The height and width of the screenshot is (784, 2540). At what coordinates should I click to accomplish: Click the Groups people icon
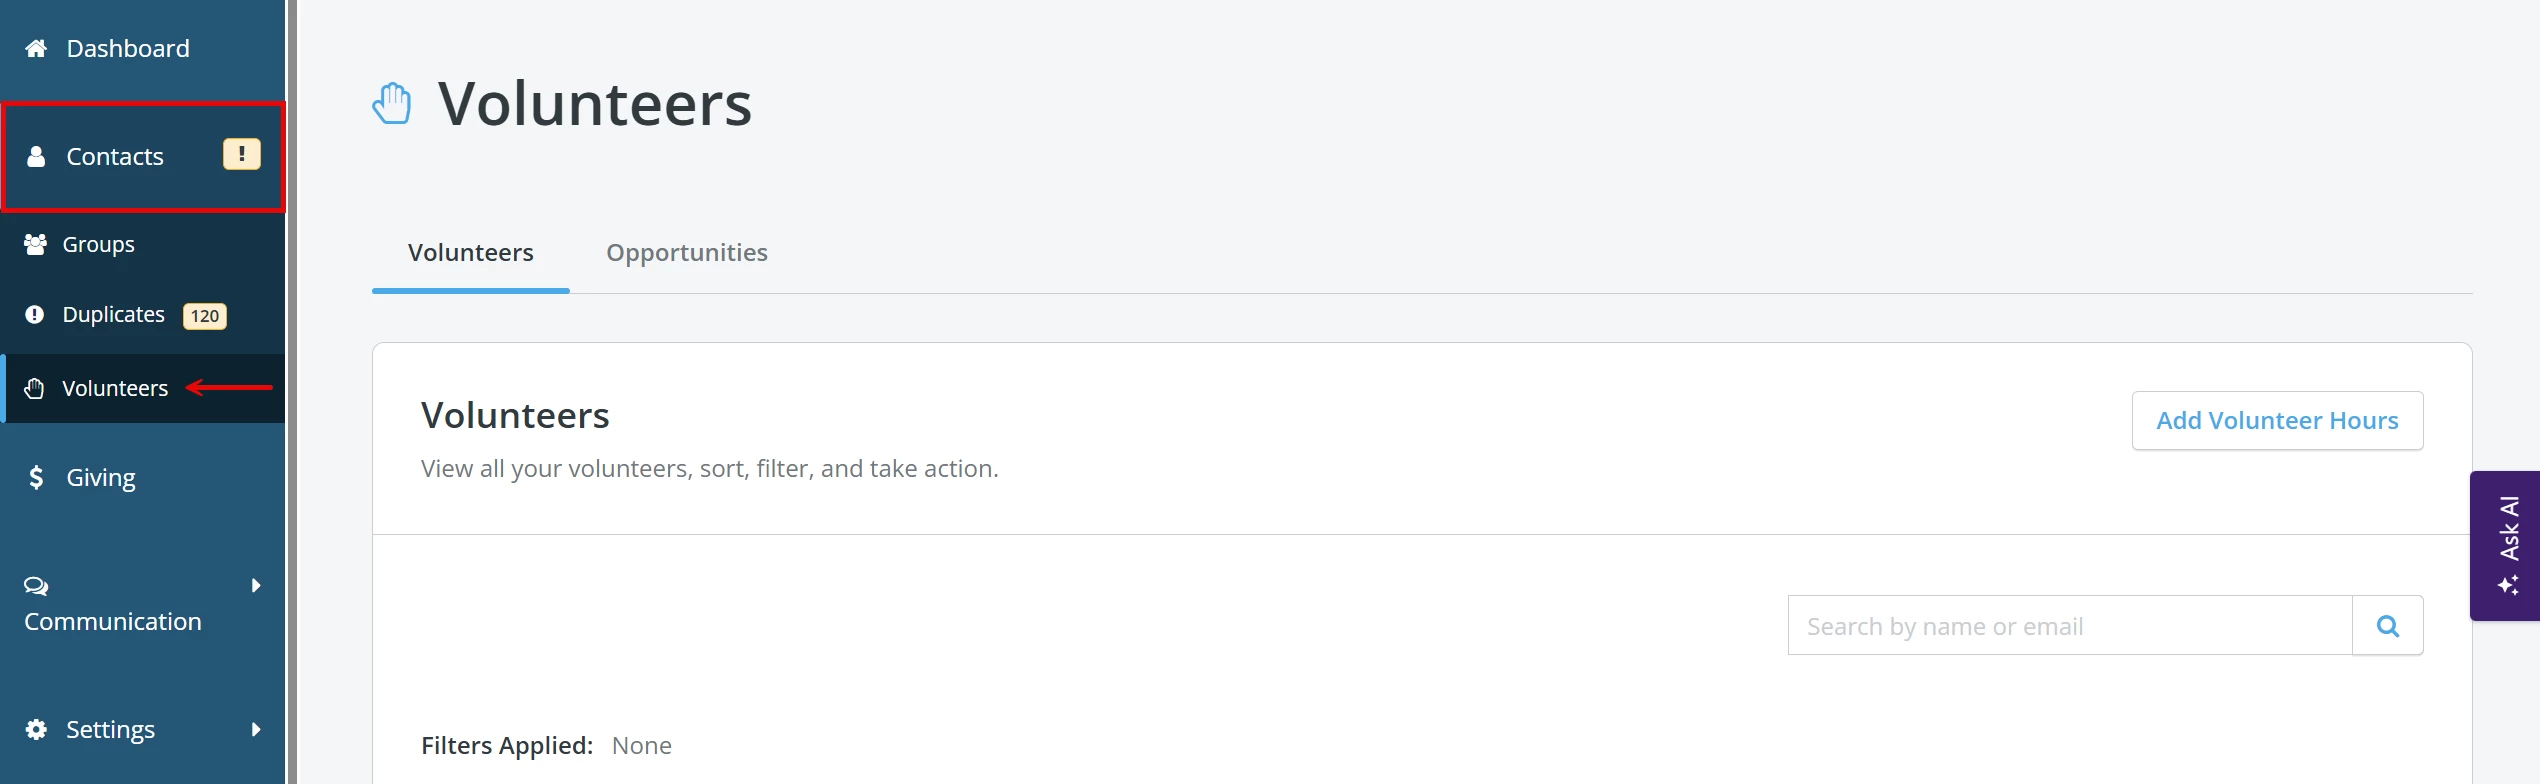[x=37, y=243]
